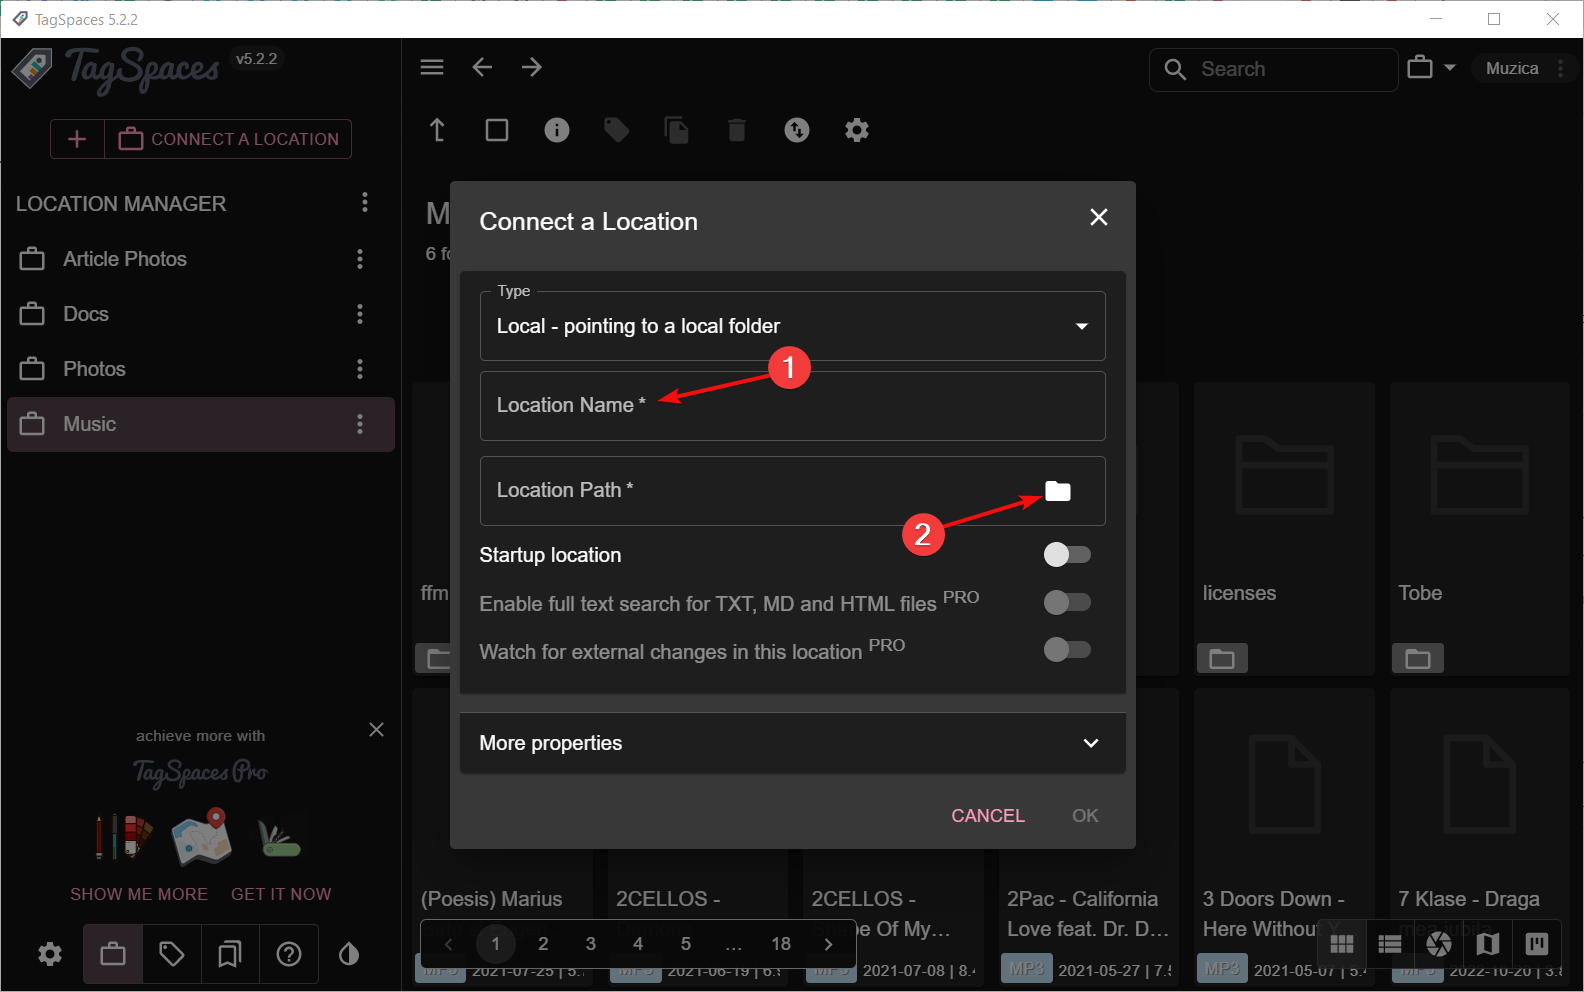This screenshot has height=992, width=1584.
Task: Click the sort order icon in the toolbar
Action: coord(797,130)
